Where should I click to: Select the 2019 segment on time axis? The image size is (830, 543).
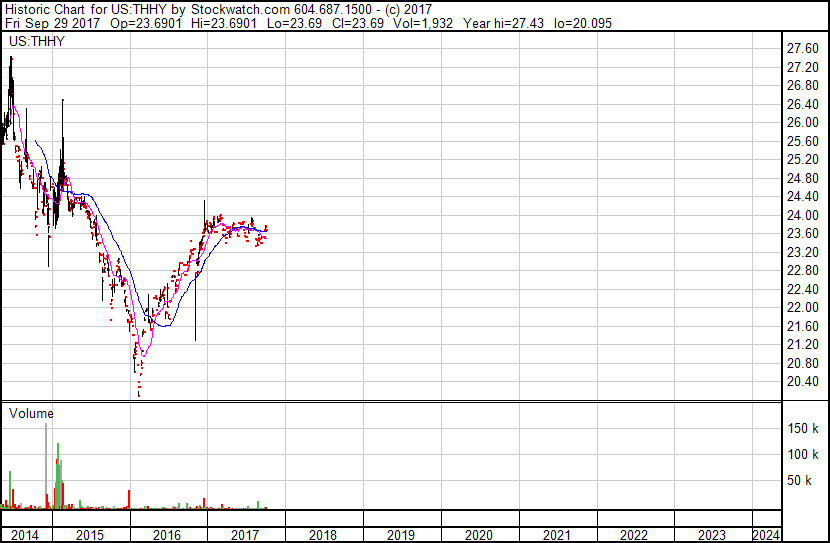coord(401,535)
